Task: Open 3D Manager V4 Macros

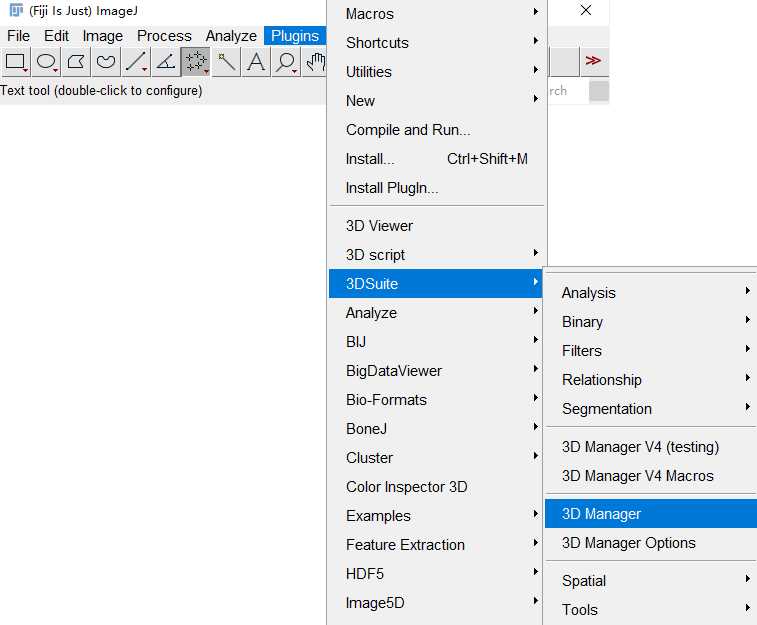Action: coord(651,475)
